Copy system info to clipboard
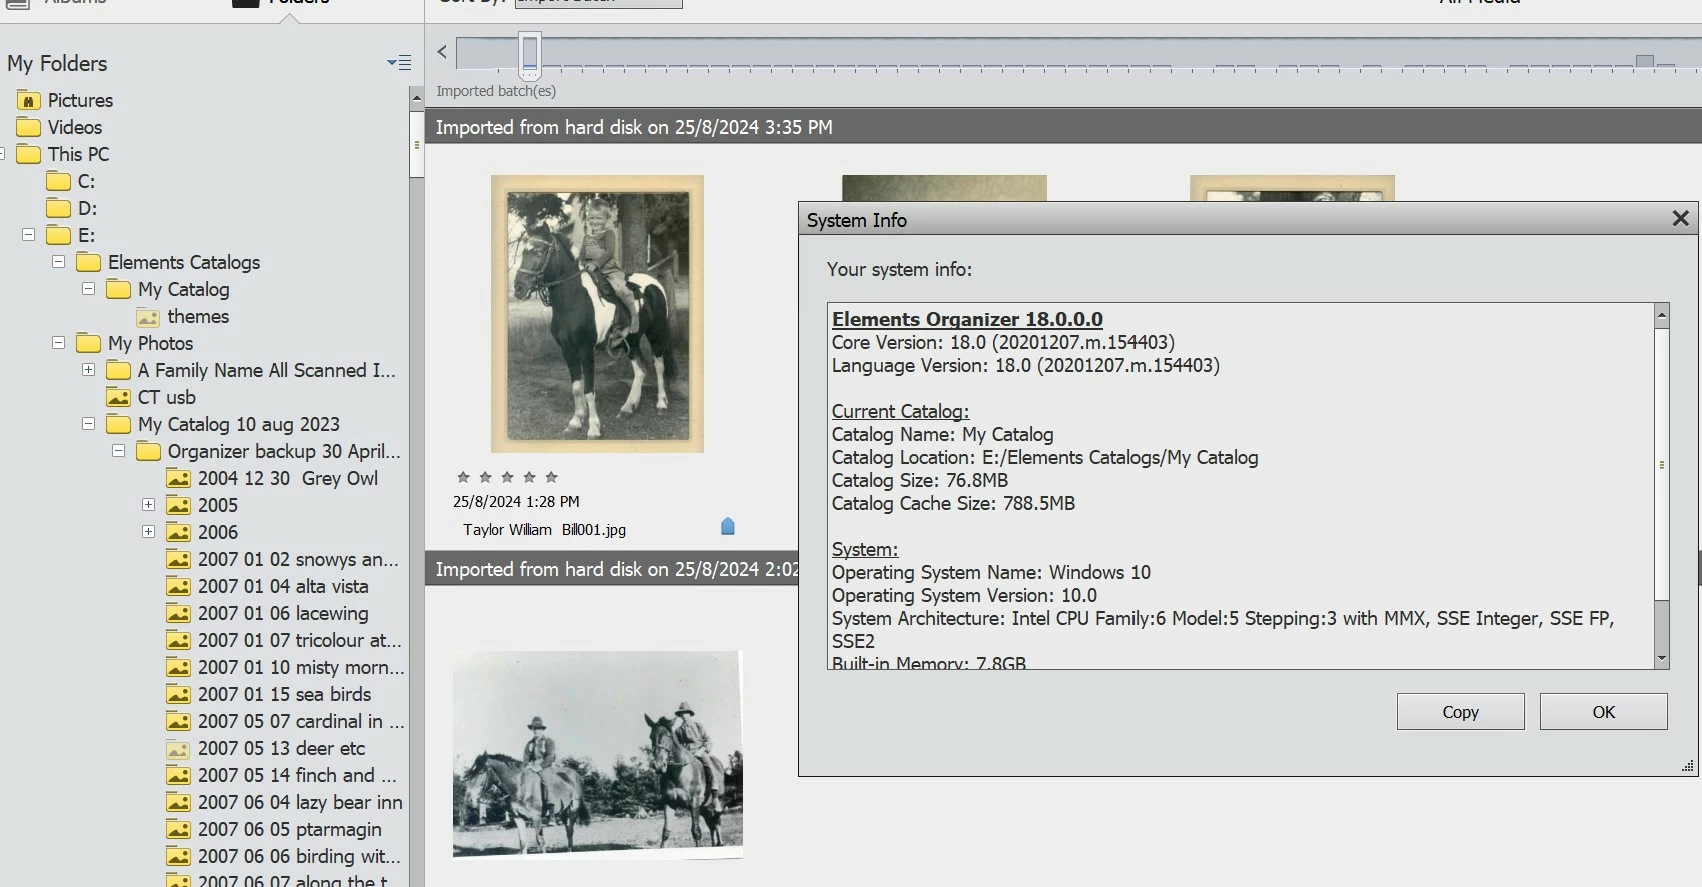The width and height of the screenshot is (1702, 887). point(1460,712)
